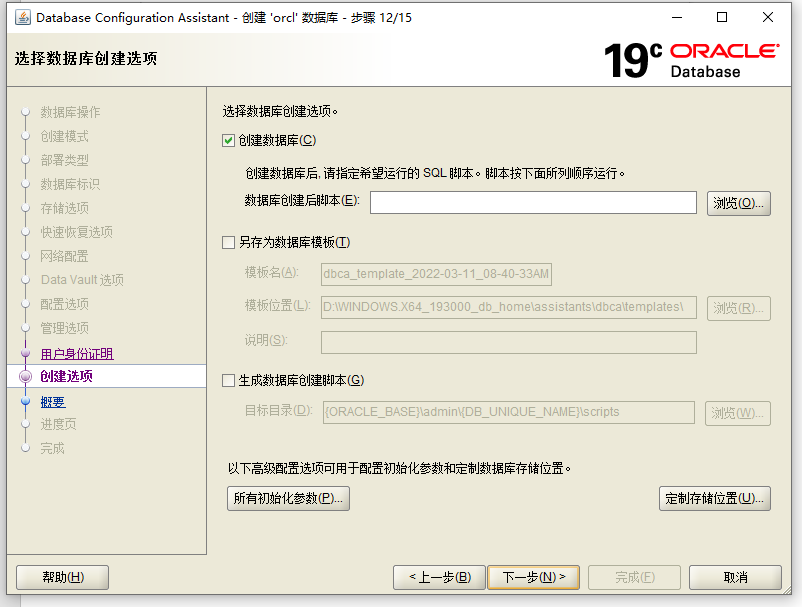Click 浏览(O)... button for post-creation script
This screenshot has width=802, height=607.
(739, 203)
